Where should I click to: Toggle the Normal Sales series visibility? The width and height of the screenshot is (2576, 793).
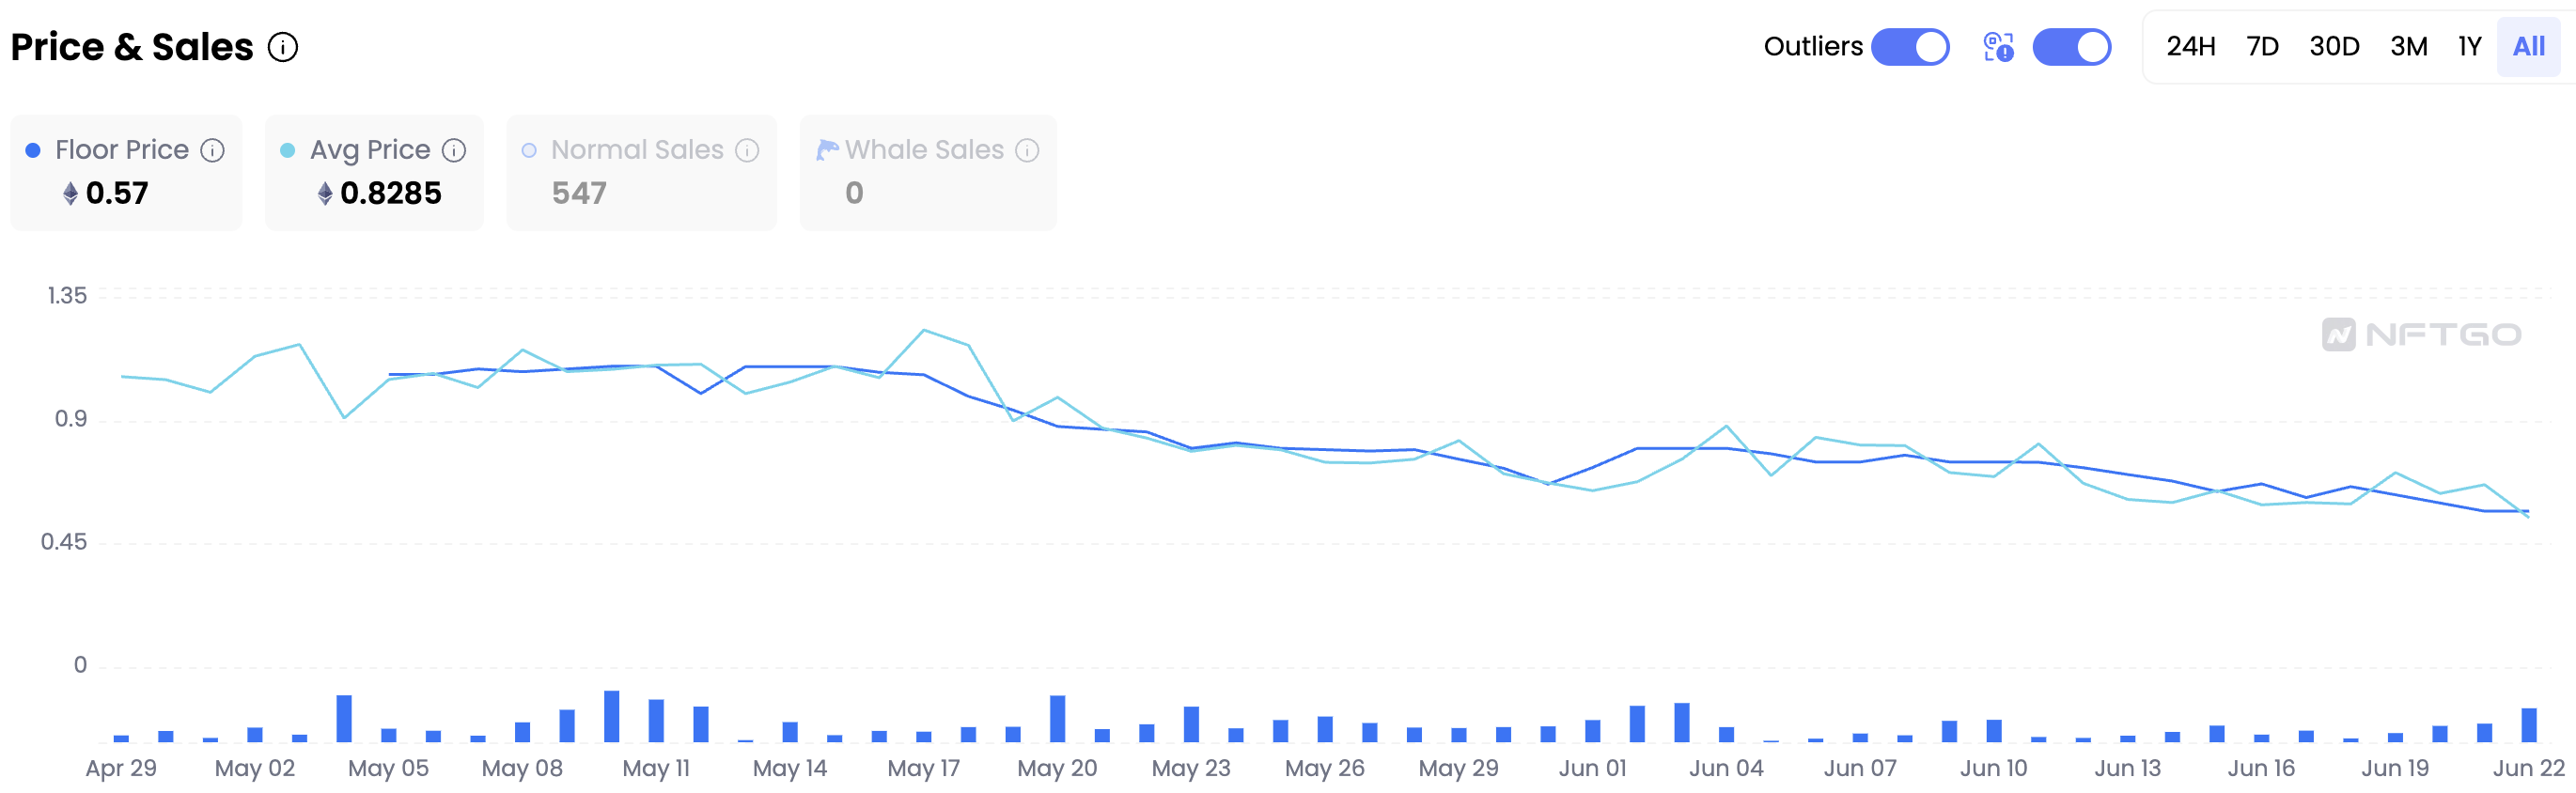click(x=637, y=150)
